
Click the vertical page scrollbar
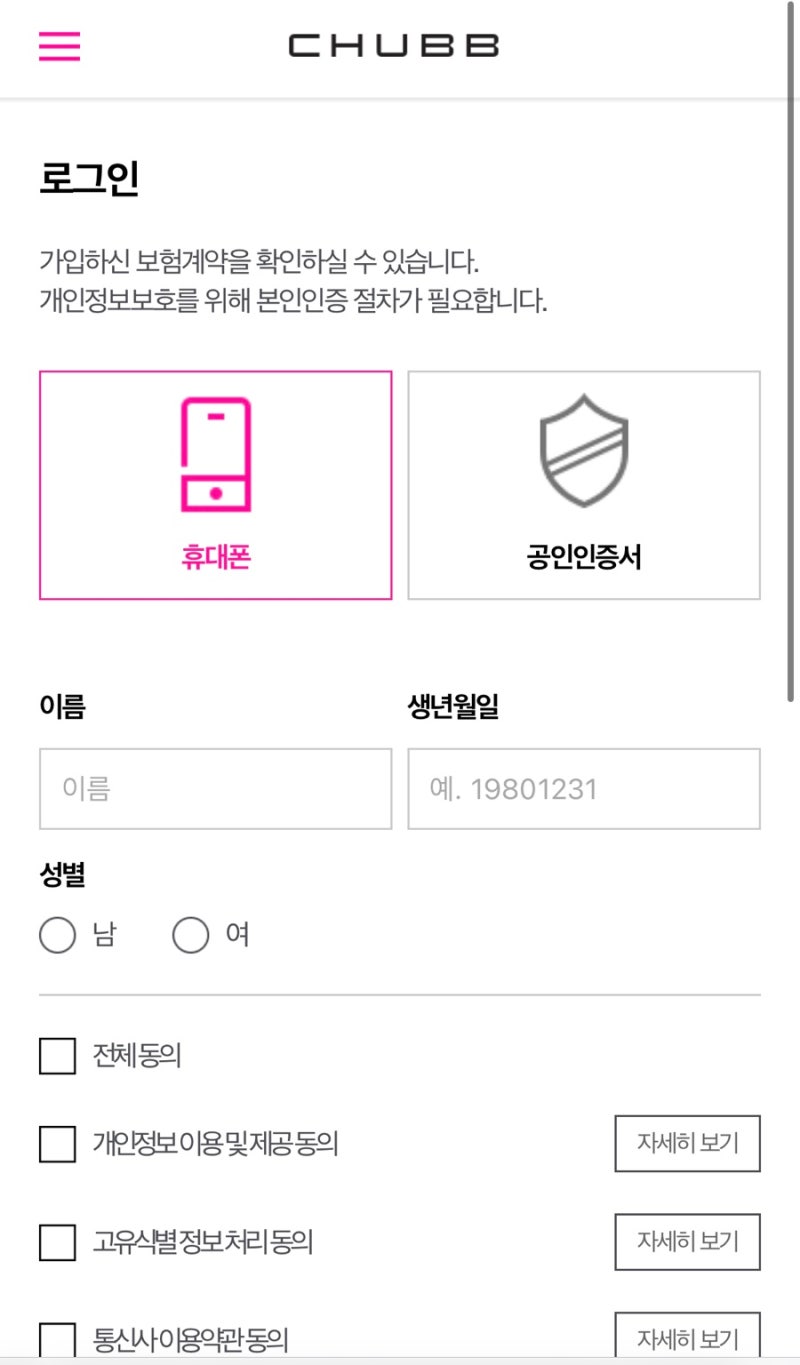[792, 350]
